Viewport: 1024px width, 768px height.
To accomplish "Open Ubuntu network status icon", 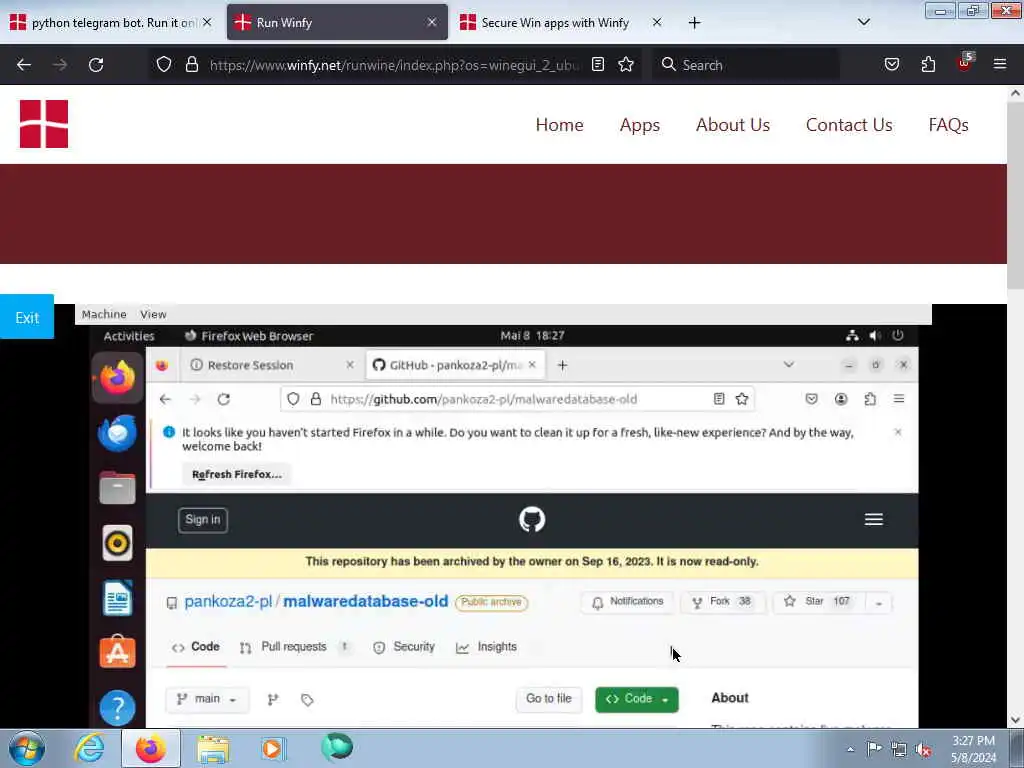I will pos(852,335).
